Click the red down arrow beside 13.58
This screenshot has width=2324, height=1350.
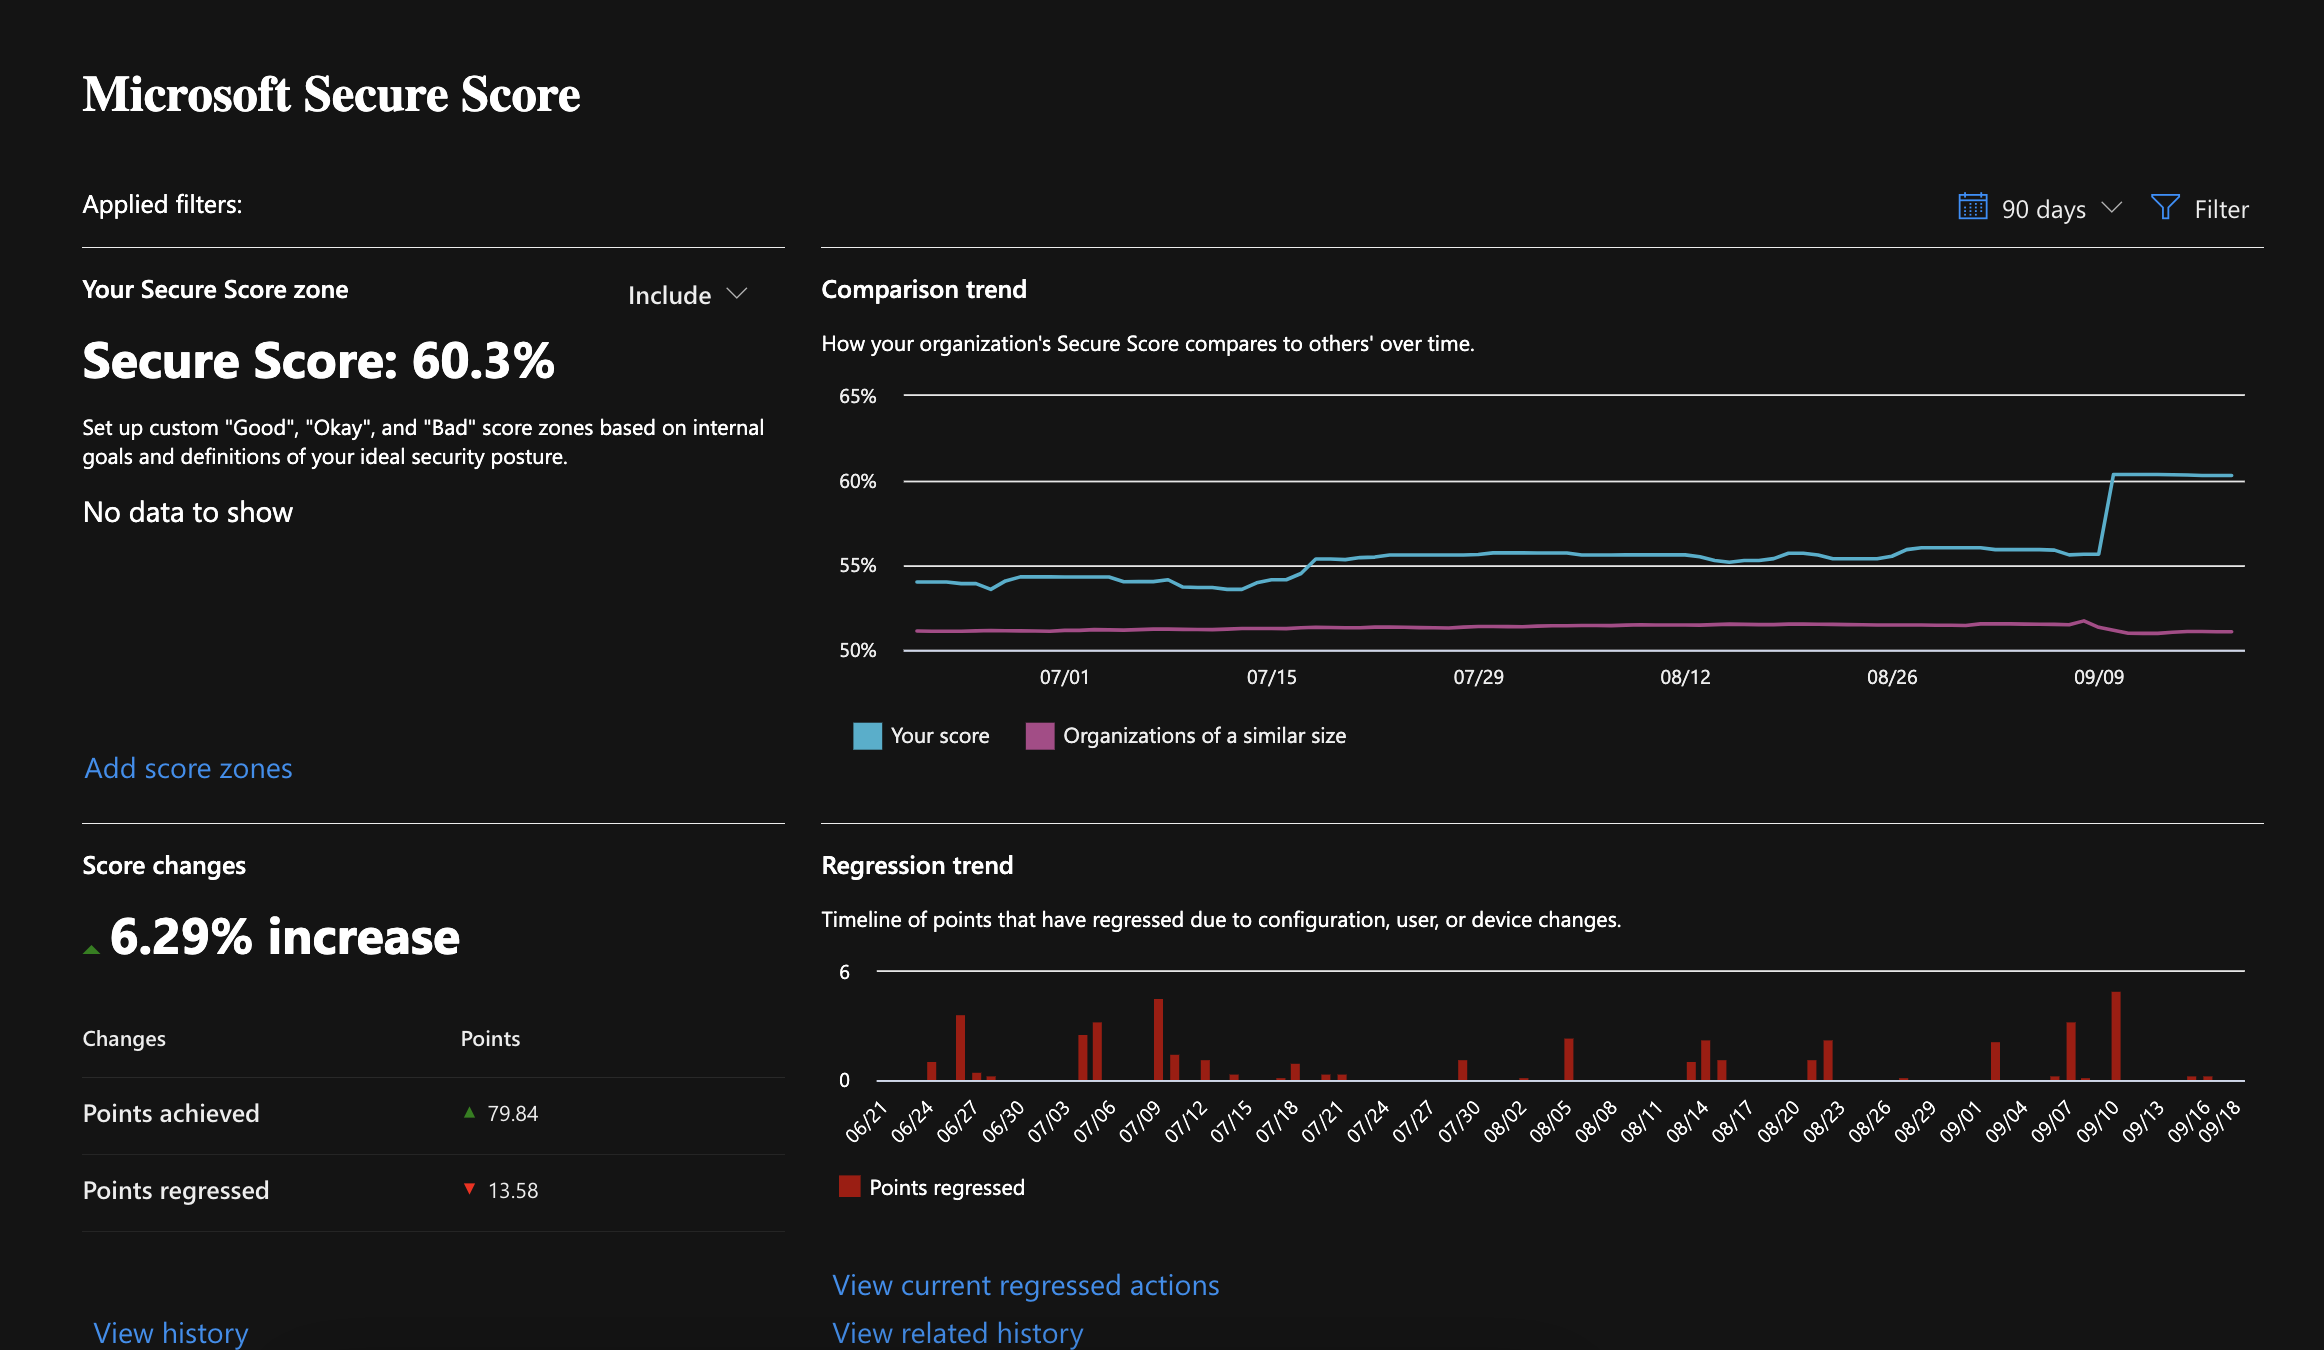(x=470, y=1189)
